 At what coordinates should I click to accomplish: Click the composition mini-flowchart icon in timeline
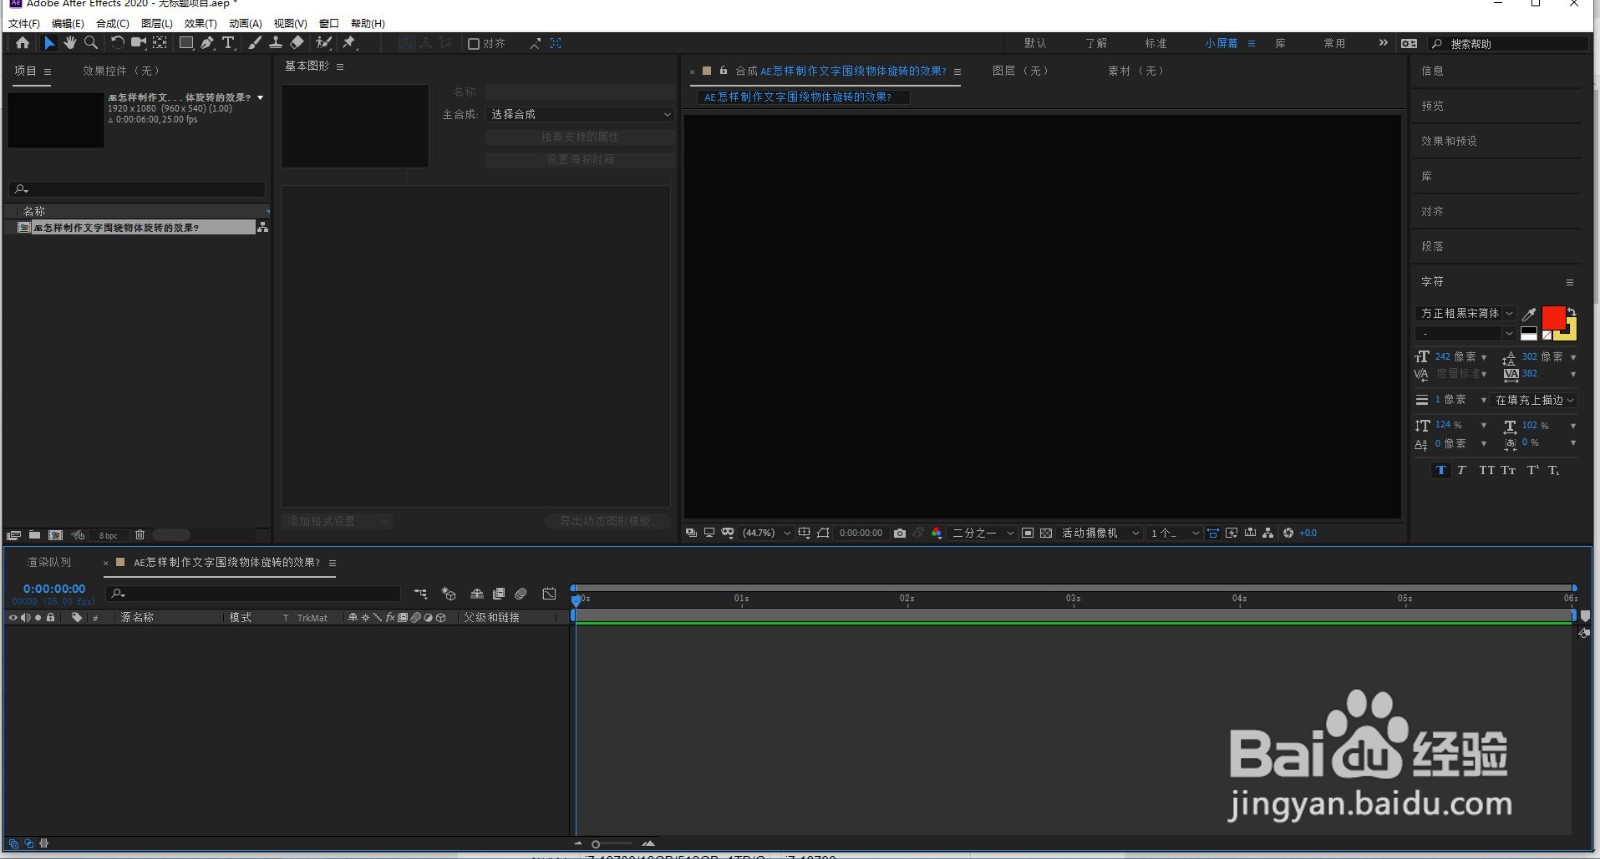[x=421, y=594]
